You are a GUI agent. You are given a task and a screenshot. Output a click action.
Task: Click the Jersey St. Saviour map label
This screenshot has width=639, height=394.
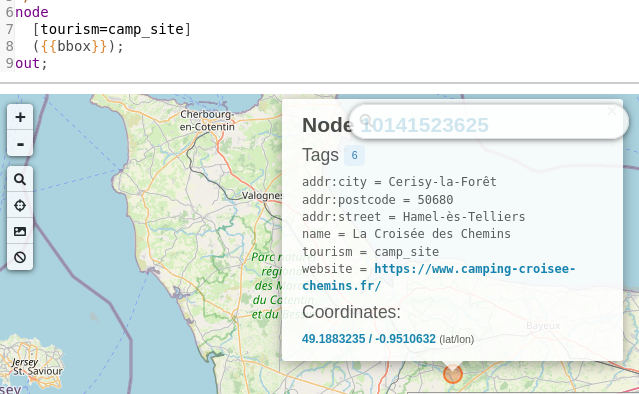[37, 367]
